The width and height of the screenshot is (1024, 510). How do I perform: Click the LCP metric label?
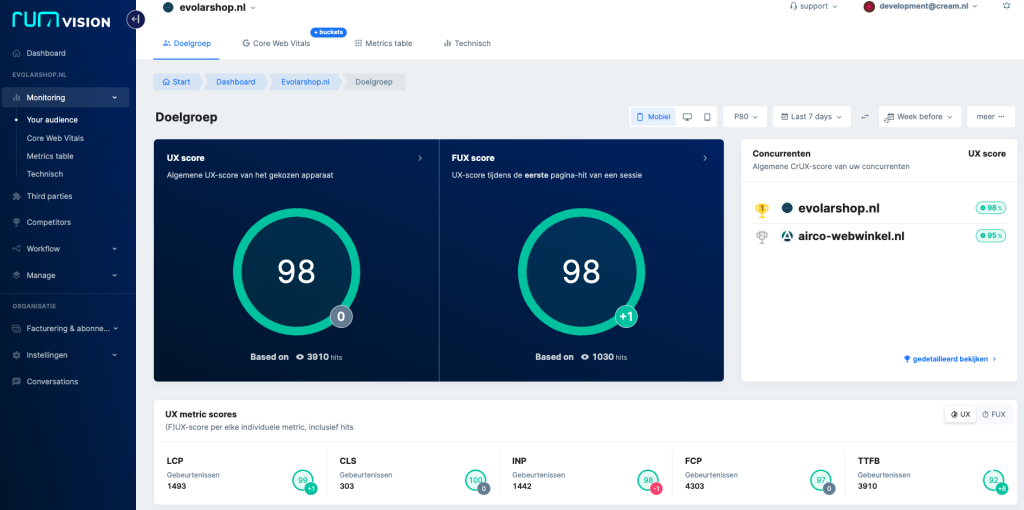tap(175, 460)
